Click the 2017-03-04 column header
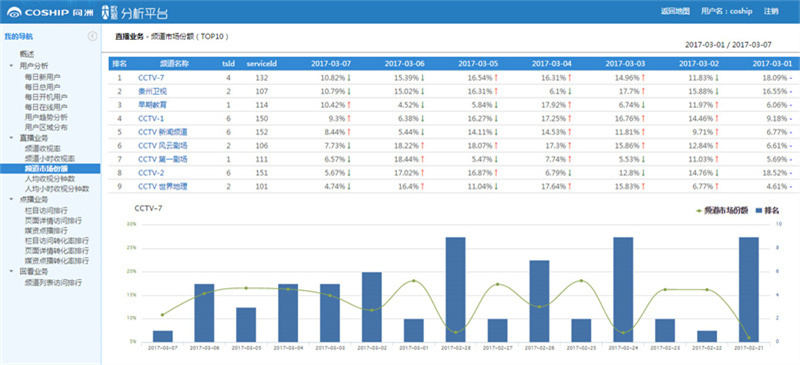The image size is (800, 365). (x=552, y=64)
